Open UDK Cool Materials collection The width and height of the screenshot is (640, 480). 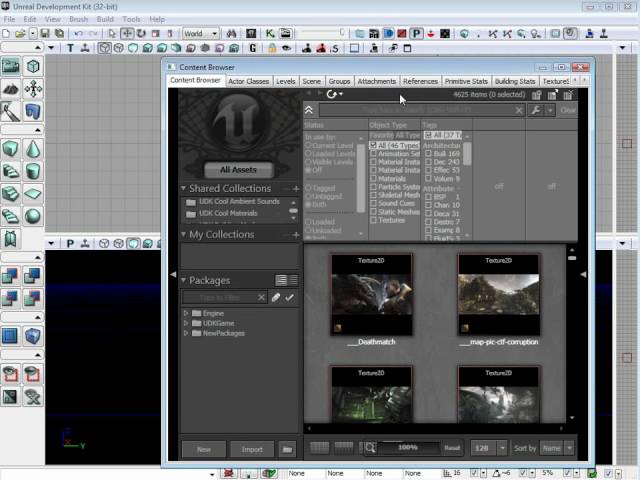tap(228, 213)
